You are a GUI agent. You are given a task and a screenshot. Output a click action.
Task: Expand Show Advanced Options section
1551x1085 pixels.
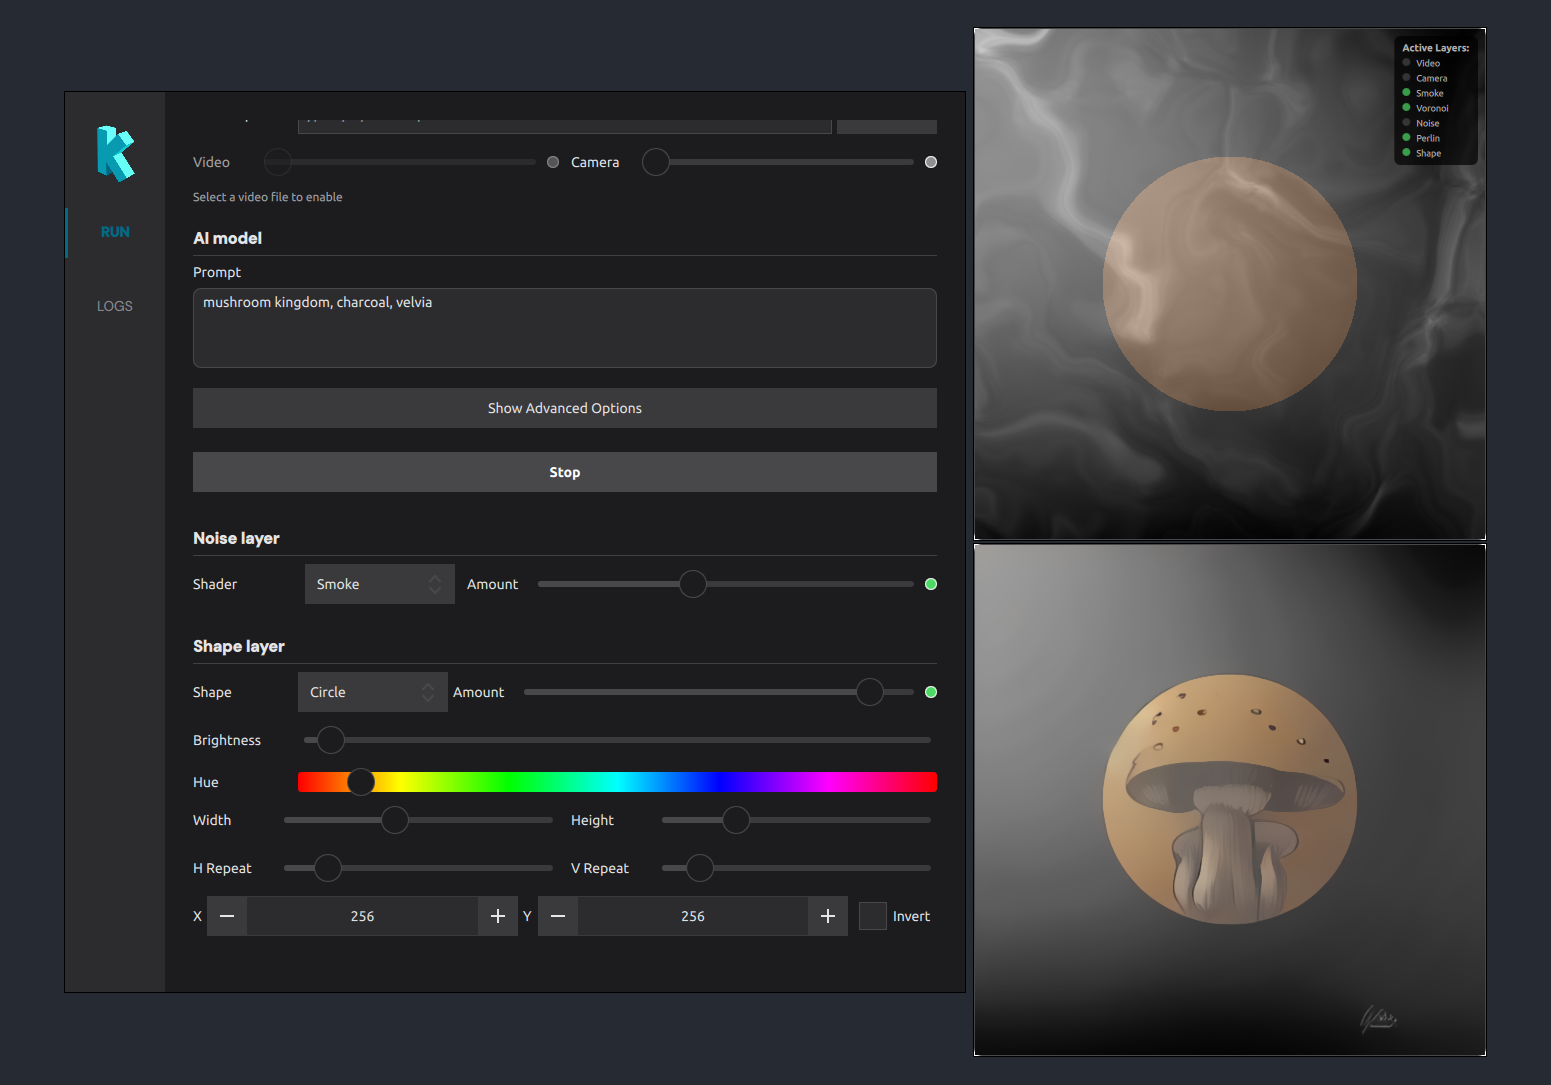click(565, 408)
